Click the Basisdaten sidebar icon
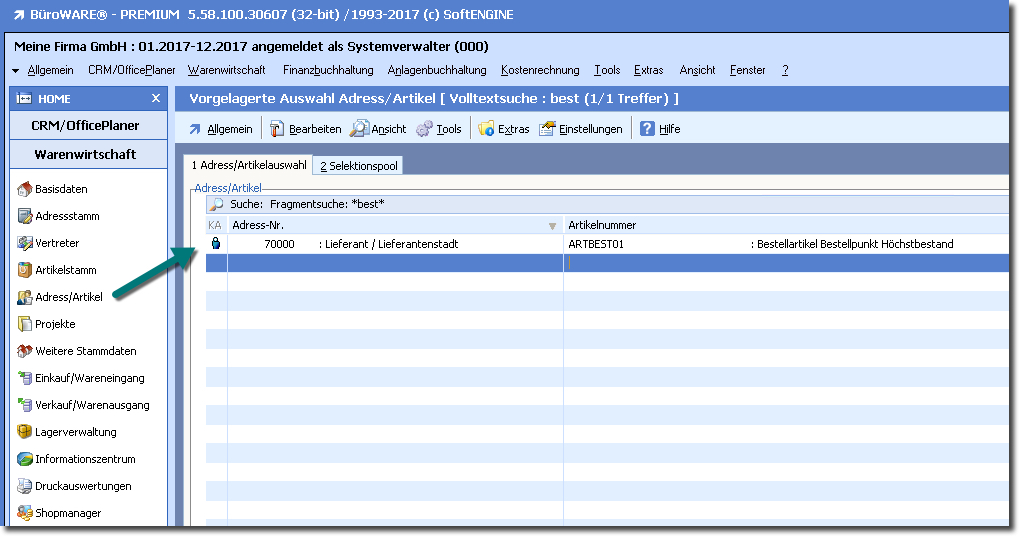1019x536 pixels. (x=26, y=189)
